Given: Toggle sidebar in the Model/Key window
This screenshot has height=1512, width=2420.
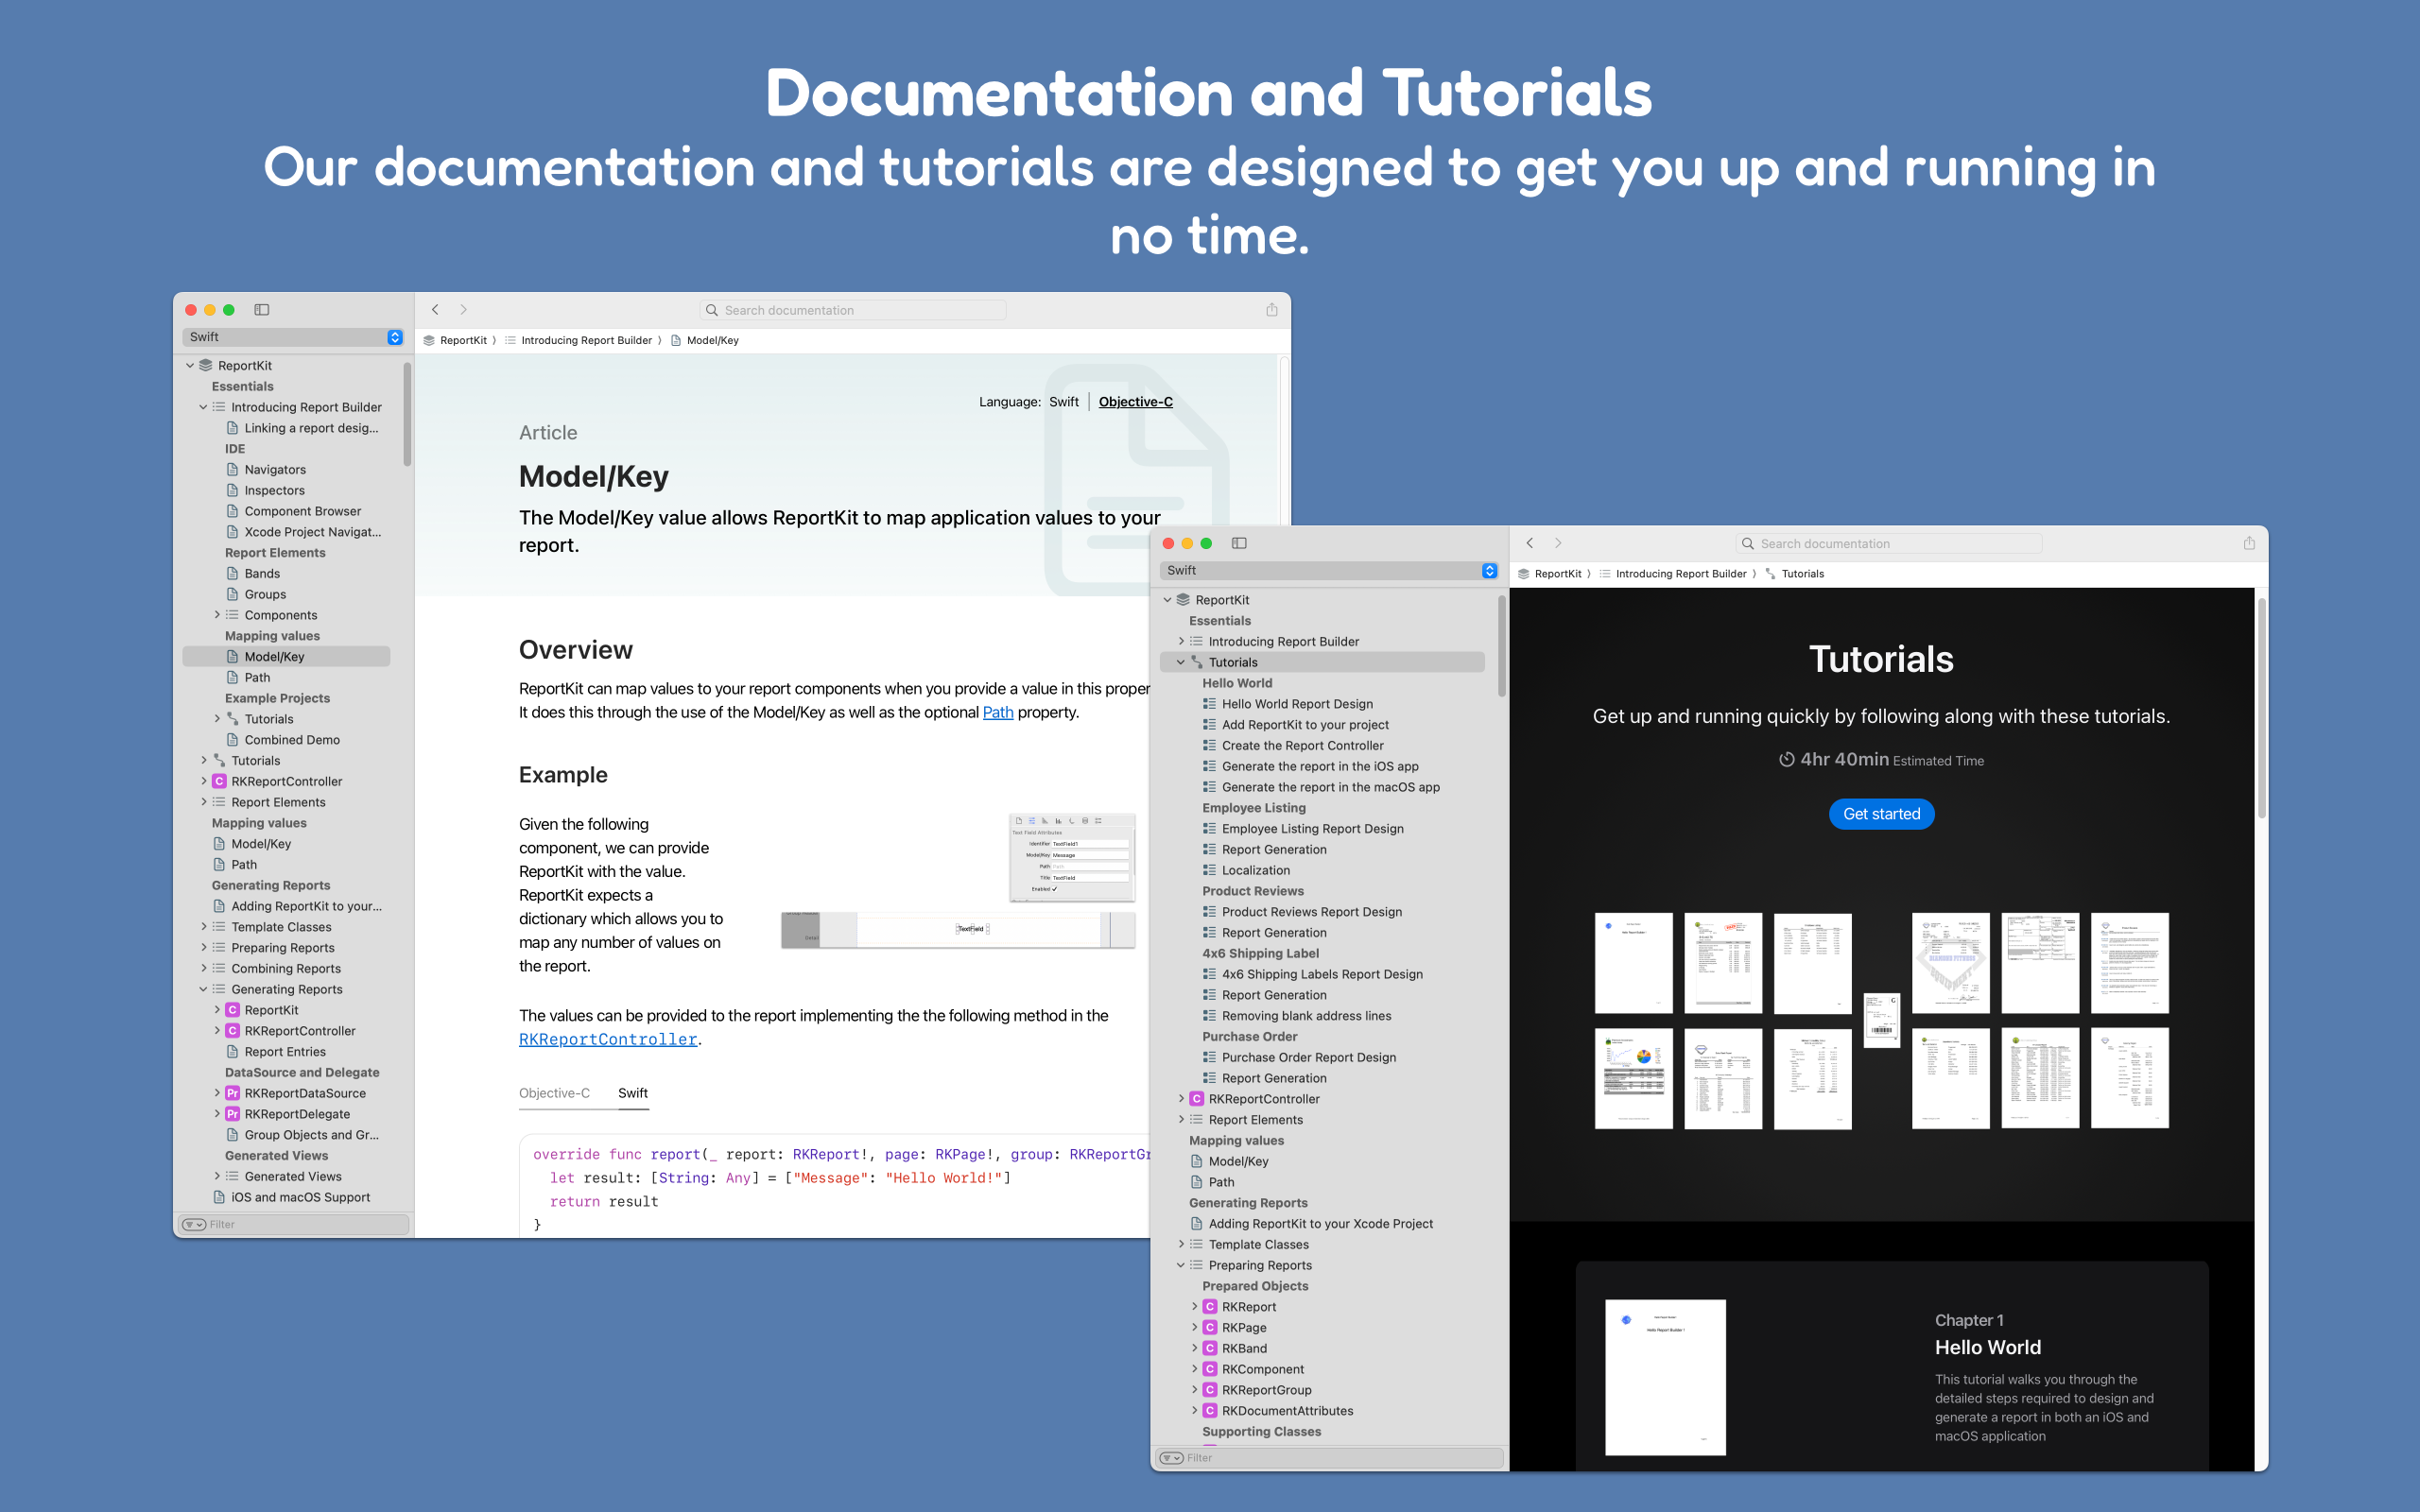Looking at the screenshot, I should pyautogui.click(x=262, y=310).
